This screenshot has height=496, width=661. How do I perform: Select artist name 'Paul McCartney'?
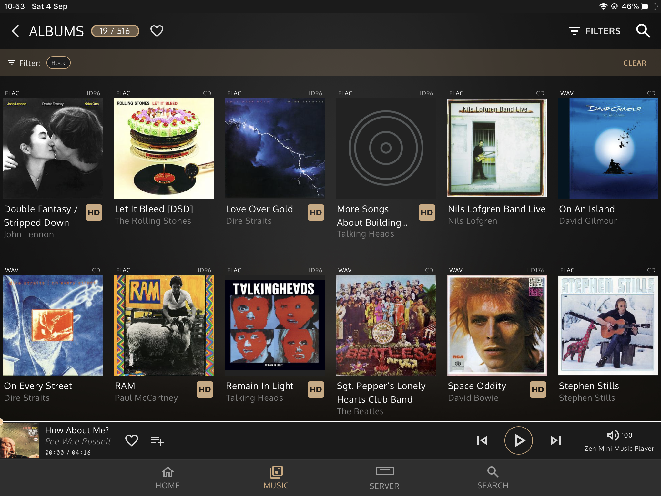[x=147, y=398]
